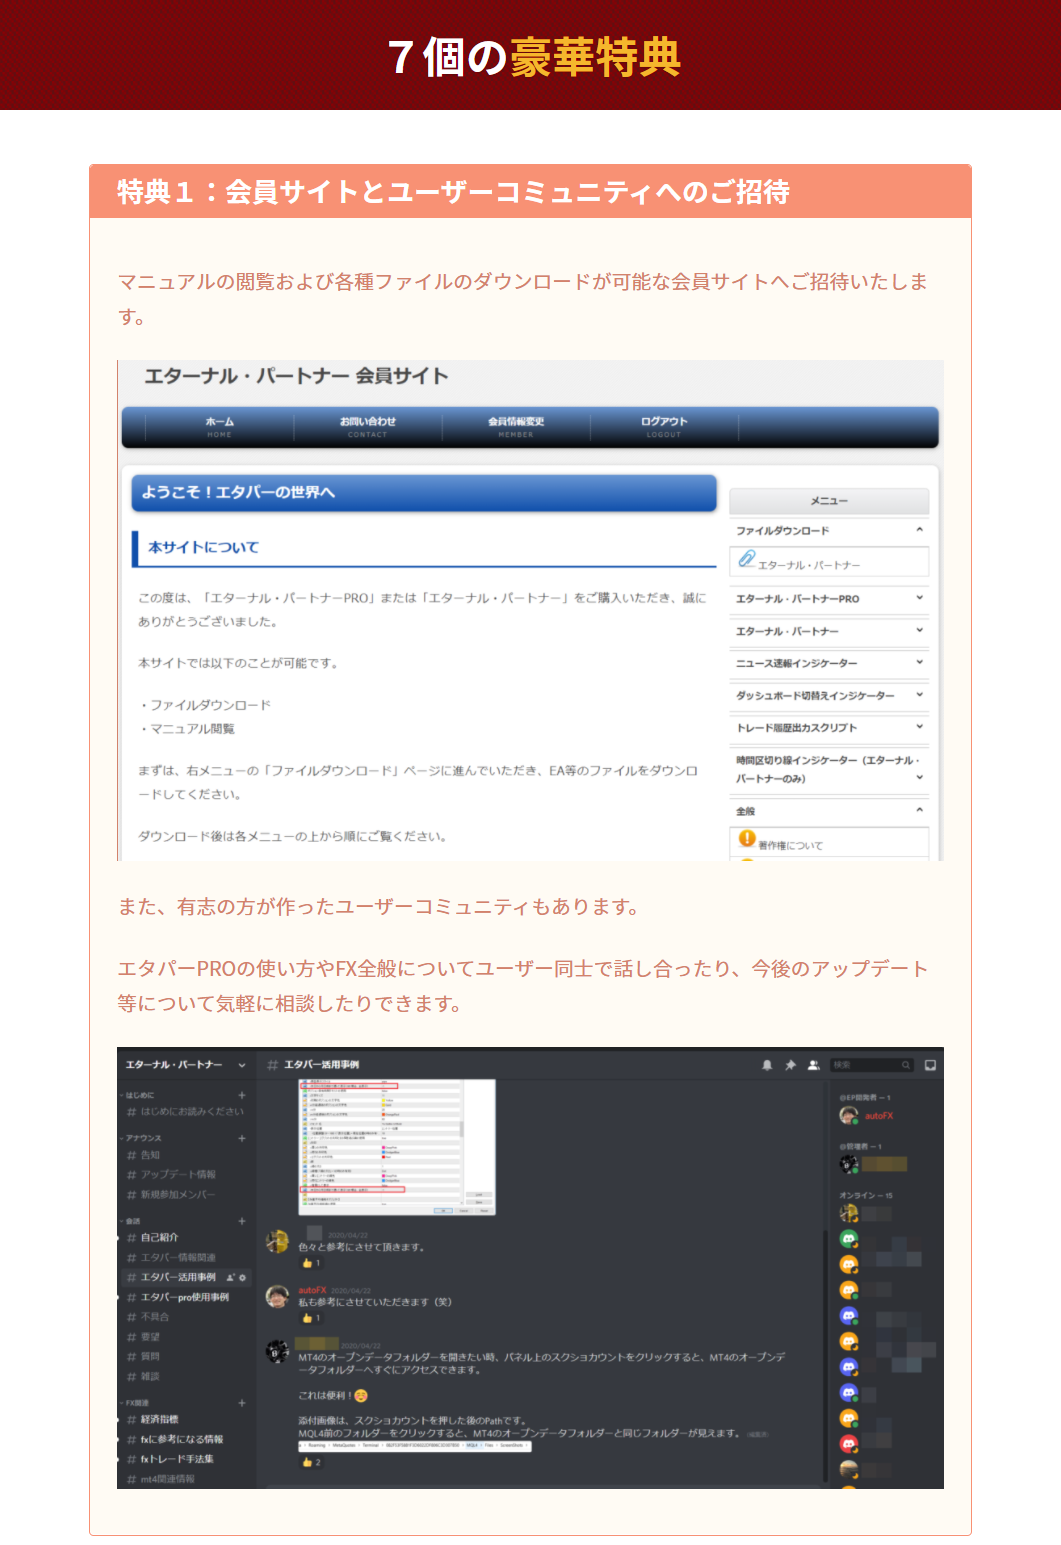Open the ホーム (HOME) nav item

[x=219, y=427]
